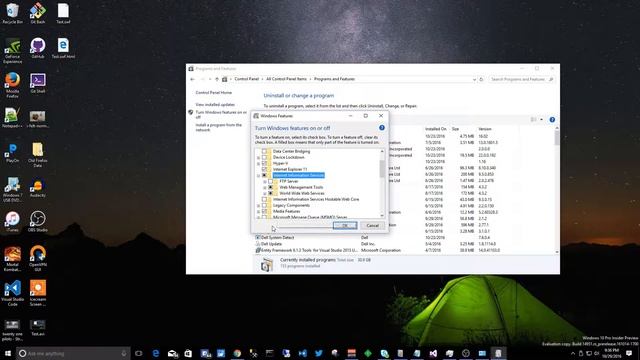Select the Icecream Screen Recorder desktop icon
The image size is (640, 360).
point(38,293)
